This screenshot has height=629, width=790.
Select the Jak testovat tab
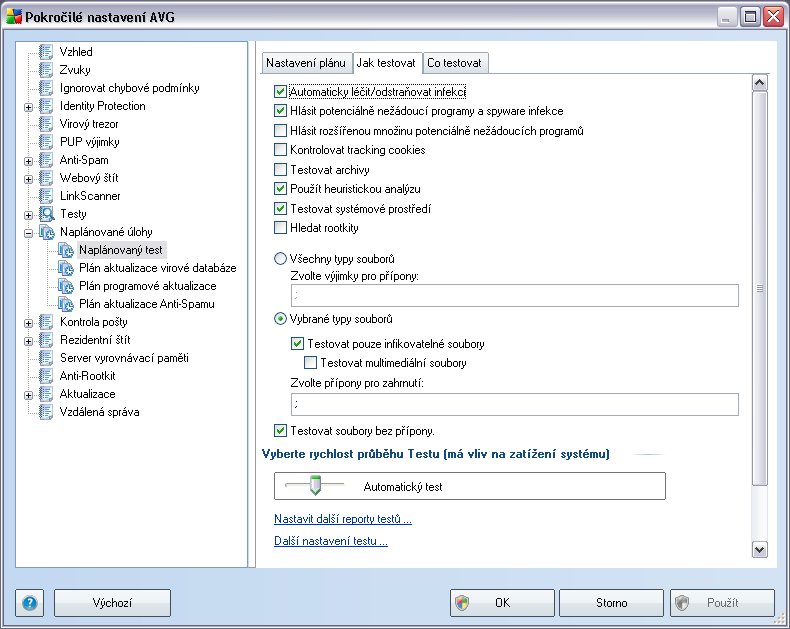click(386, 62)
